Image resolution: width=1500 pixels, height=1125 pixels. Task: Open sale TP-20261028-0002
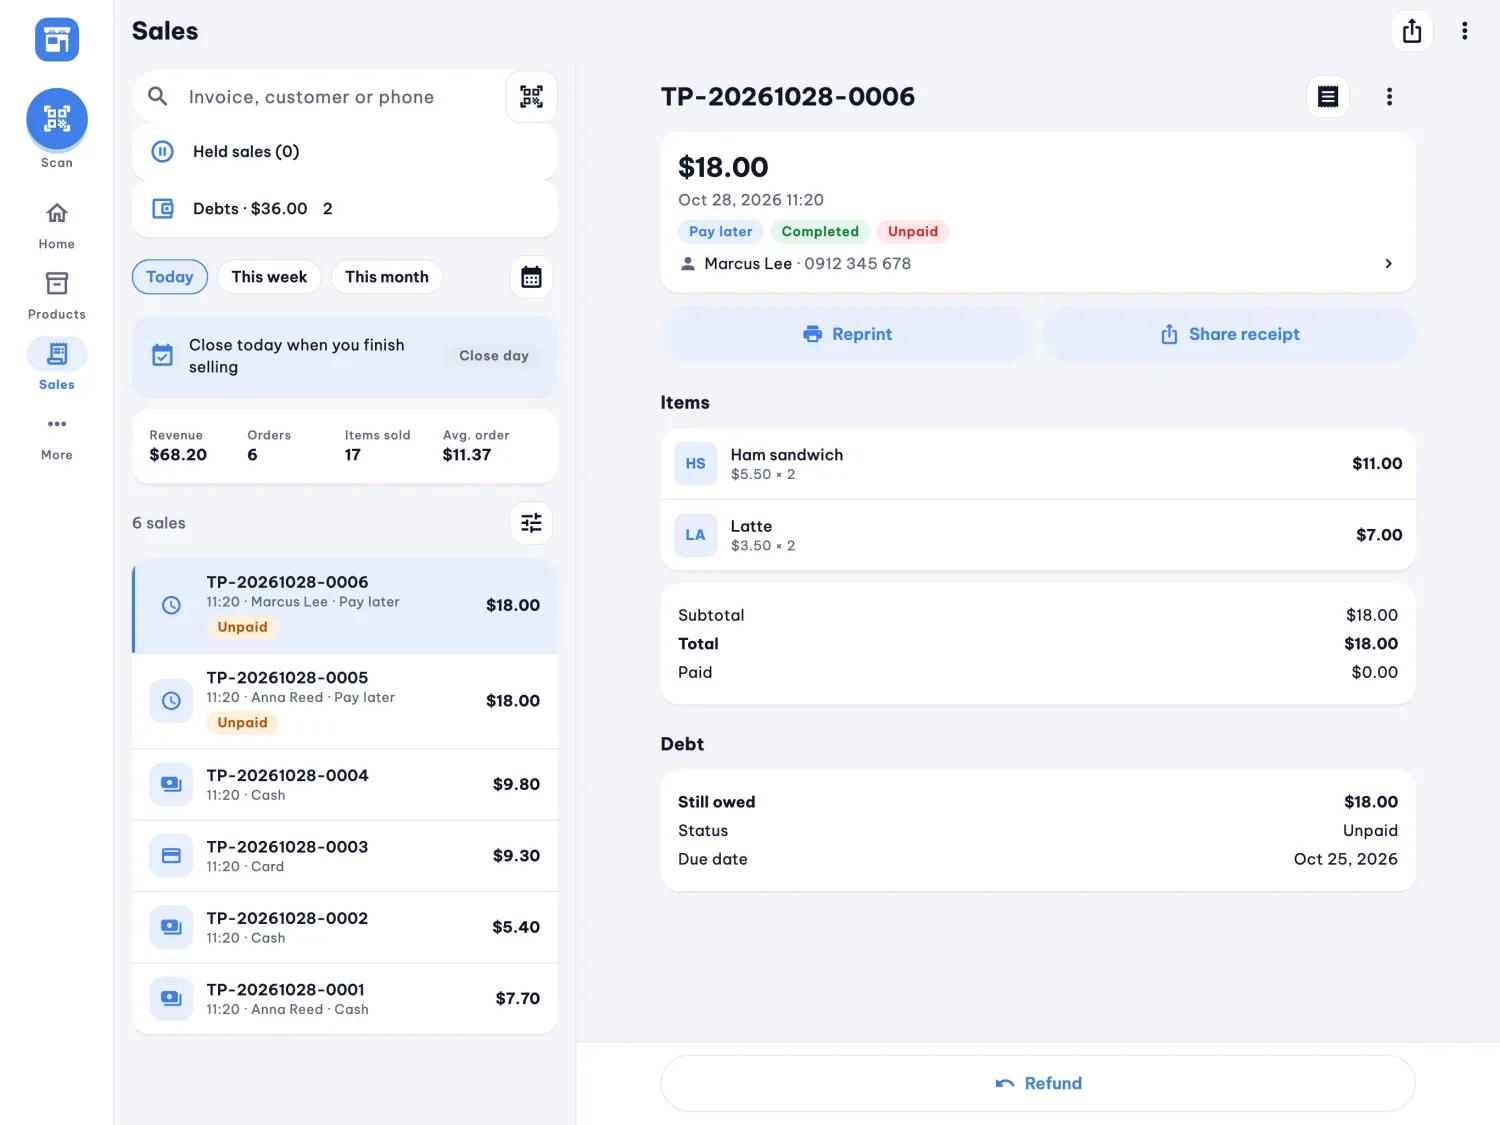coord(345,928)
